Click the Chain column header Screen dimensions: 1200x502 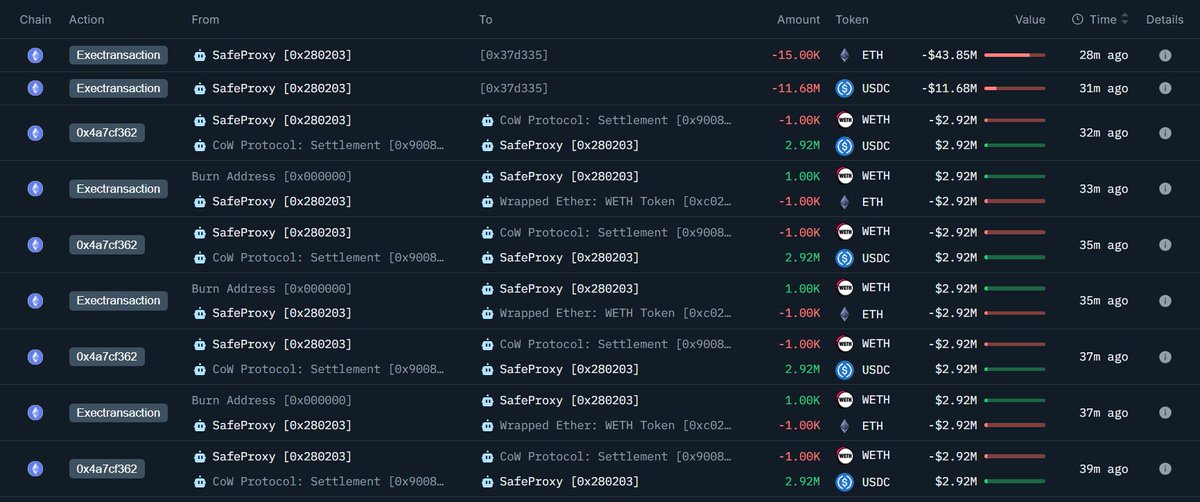pos(35,19)
